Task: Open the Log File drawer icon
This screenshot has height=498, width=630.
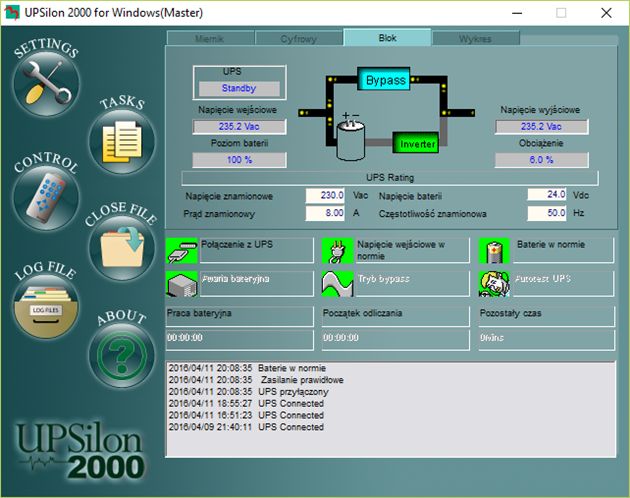Action: coord(46,306)
